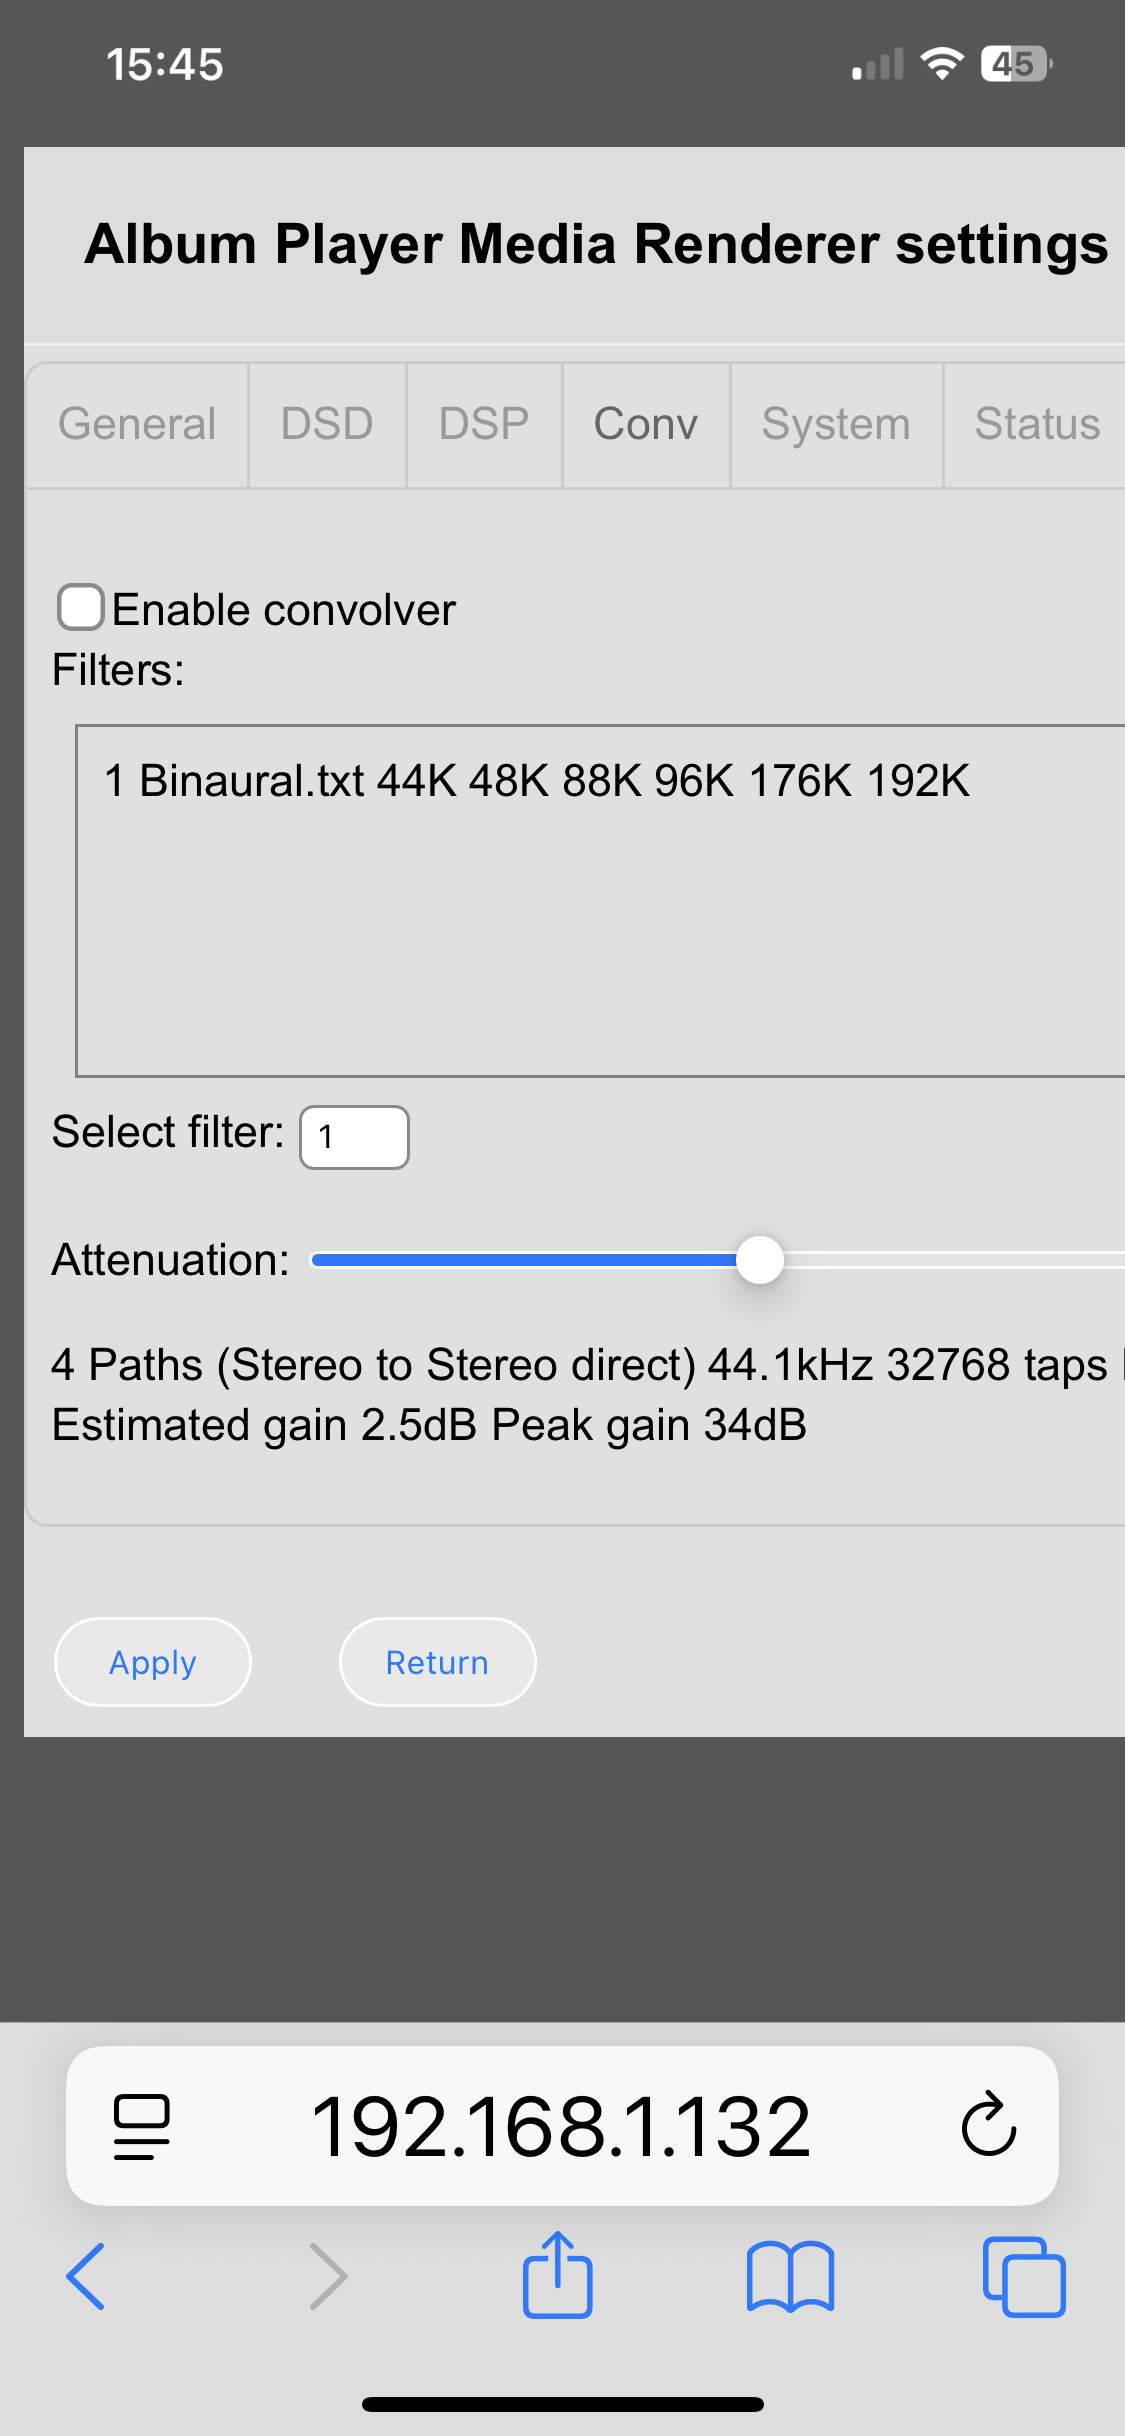
Task: Focus the Select filter number field
Action: [x=354, y=1137]
